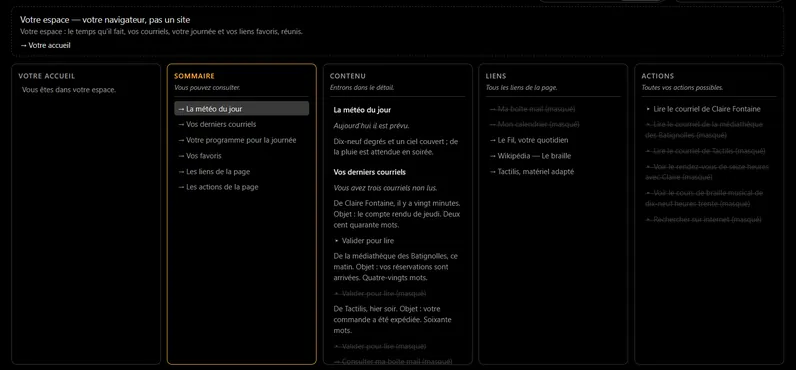Viewport: 796px width, 370px height.
Task: Click the masked 'Mon calendrier' link
Action: 534,124
